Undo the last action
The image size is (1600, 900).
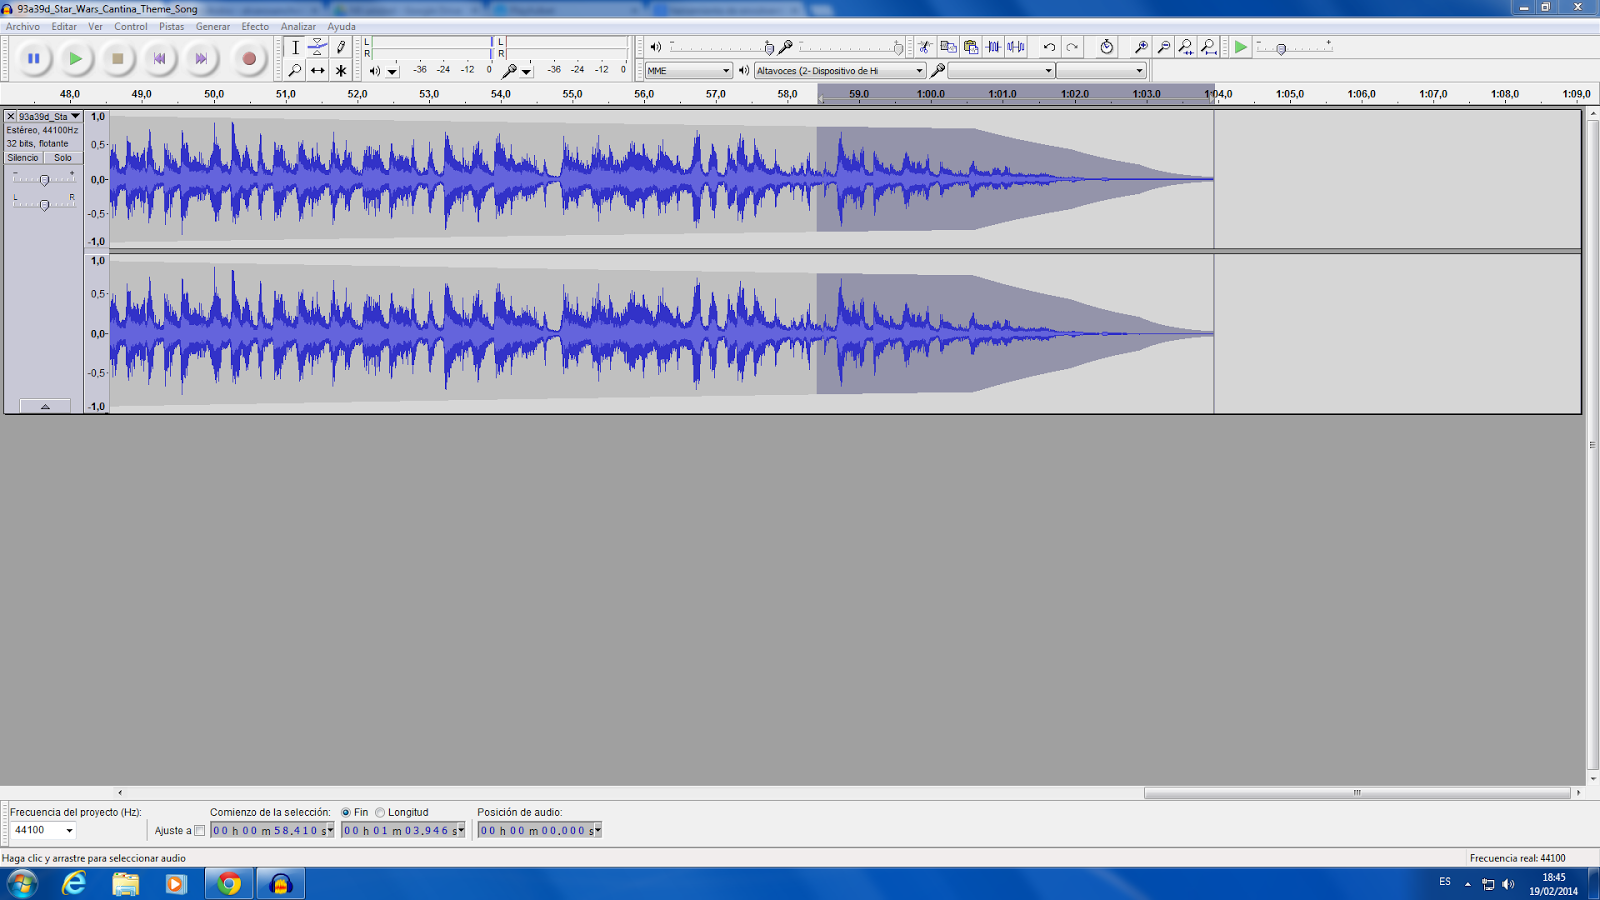[1049, 47]
